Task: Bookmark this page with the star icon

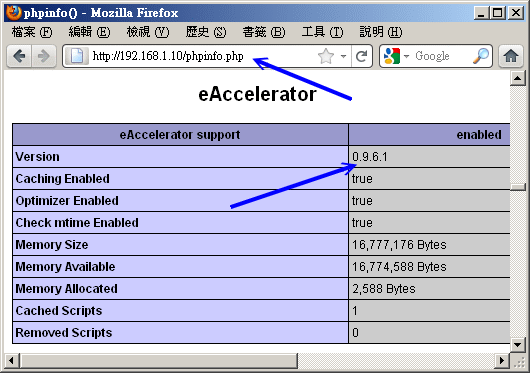Action: [326, 56]
